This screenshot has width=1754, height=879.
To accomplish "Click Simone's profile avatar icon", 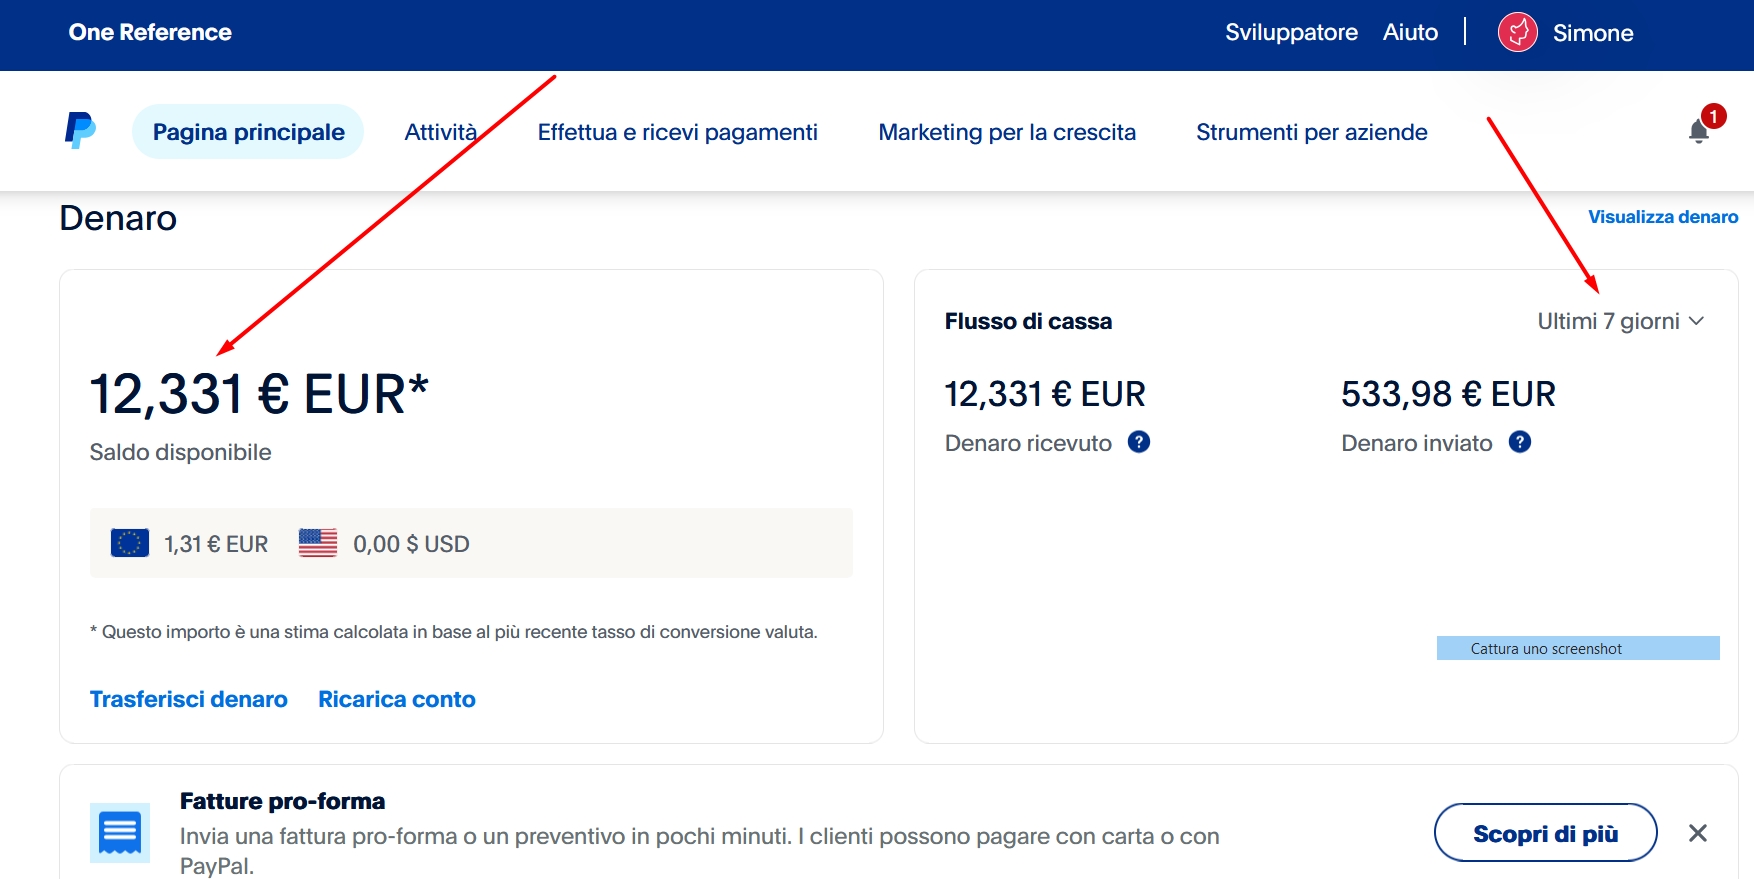I will pyautogui.click(x=1517, y=32).
